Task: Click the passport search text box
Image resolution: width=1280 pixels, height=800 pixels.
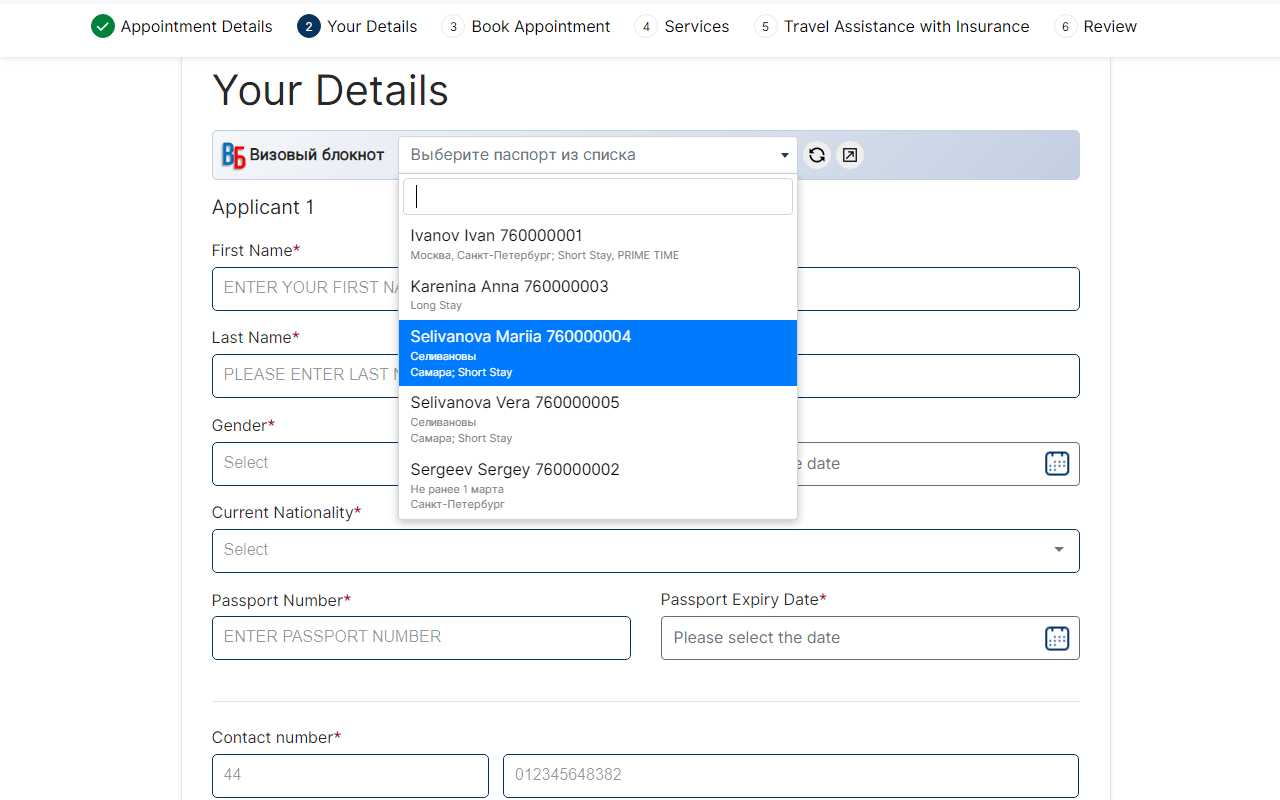Action: pyautogui.click(x=597, y=197)
